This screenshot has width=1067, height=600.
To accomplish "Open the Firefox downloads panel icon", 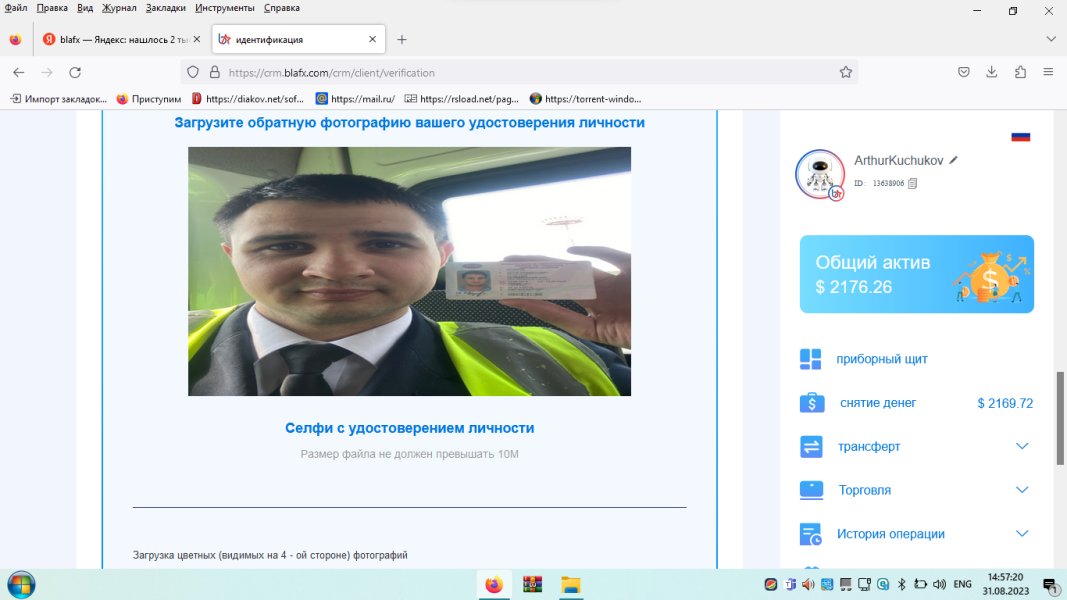I will [992, 72].
